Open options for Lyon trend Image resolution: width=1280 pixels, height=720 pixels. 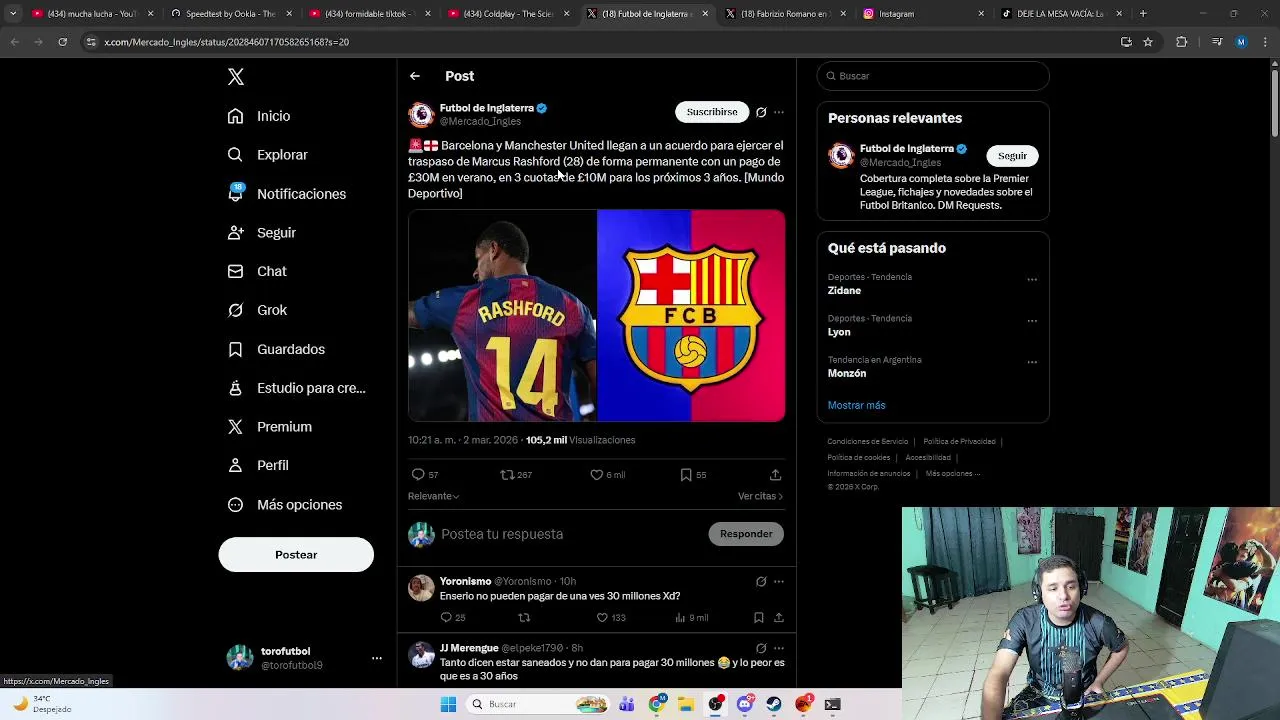point(1032,320)
